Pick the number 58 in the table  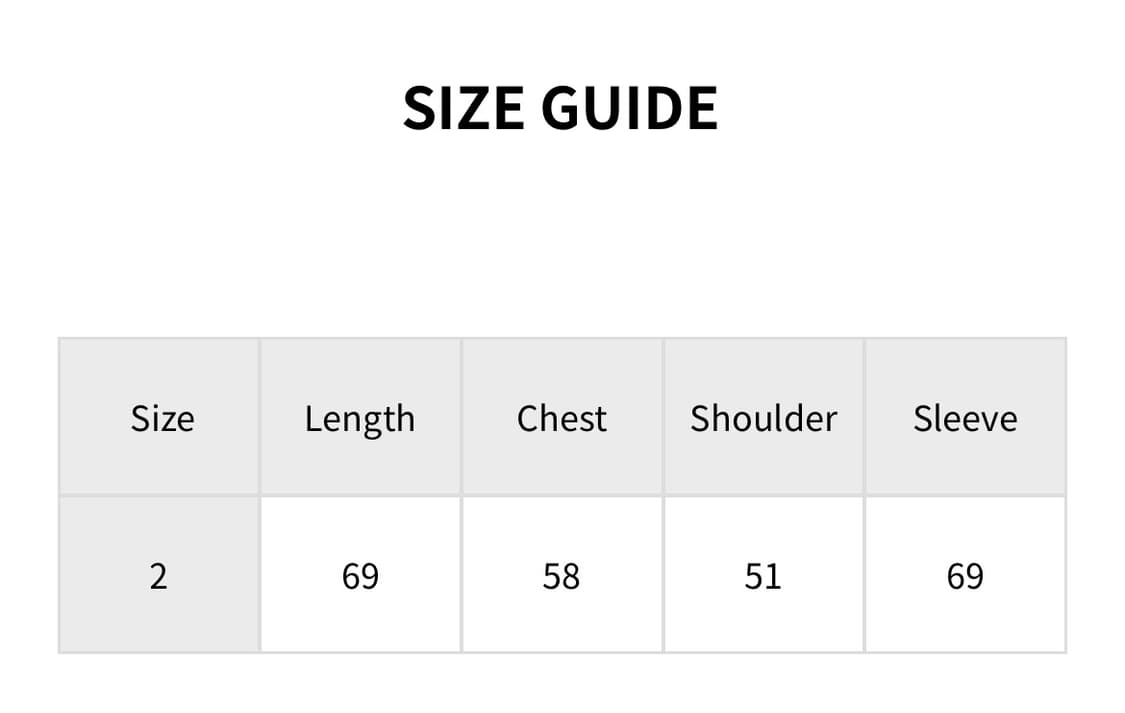pos(561,576)
